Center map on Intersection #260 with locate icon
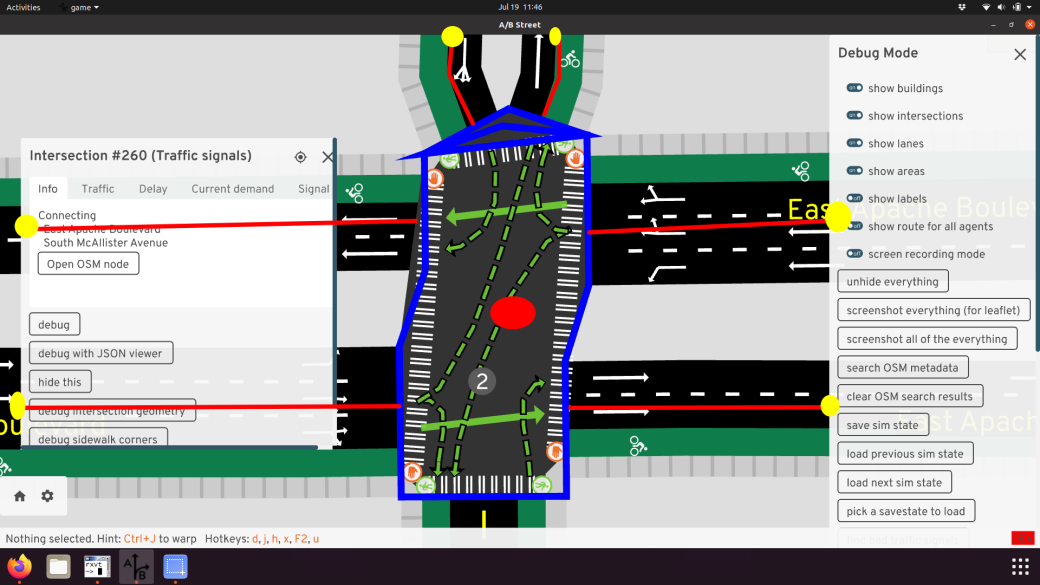The width and height of the screenshot is (1040, 585). [300, 157]
